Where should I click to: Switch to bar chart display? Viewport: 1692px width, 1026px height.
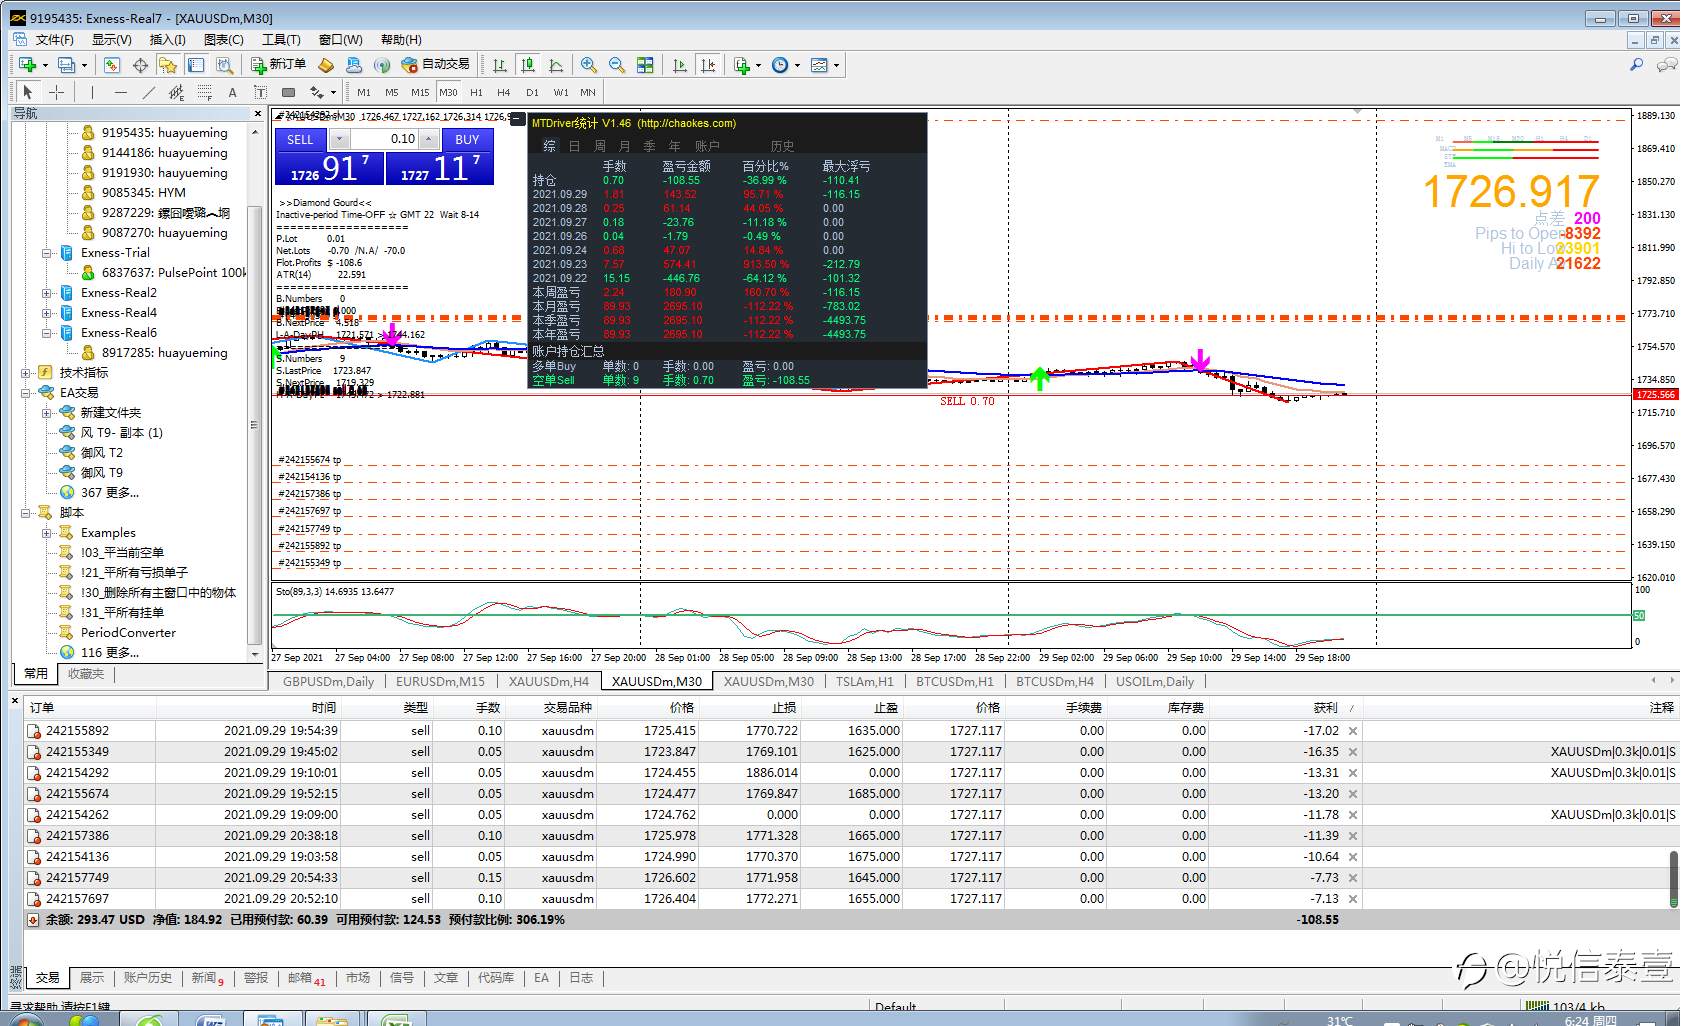pyautogui.click(x=500, y=65)
